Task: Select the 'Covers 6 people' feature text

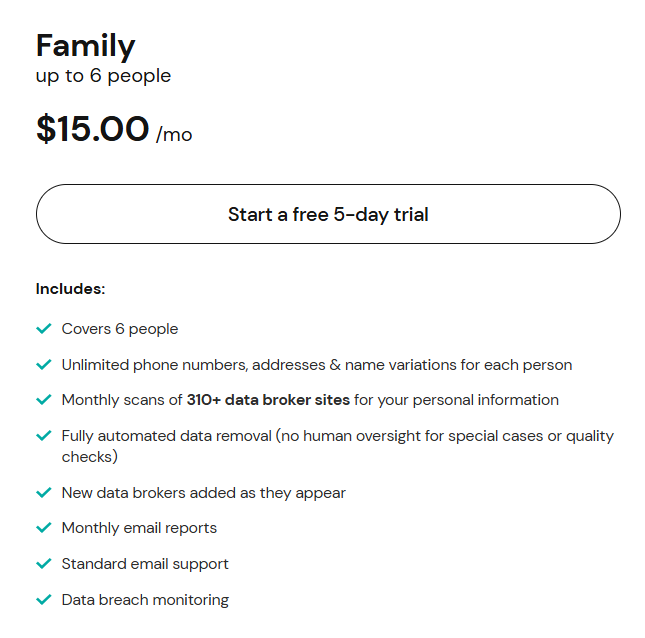Action: [120, 329]
